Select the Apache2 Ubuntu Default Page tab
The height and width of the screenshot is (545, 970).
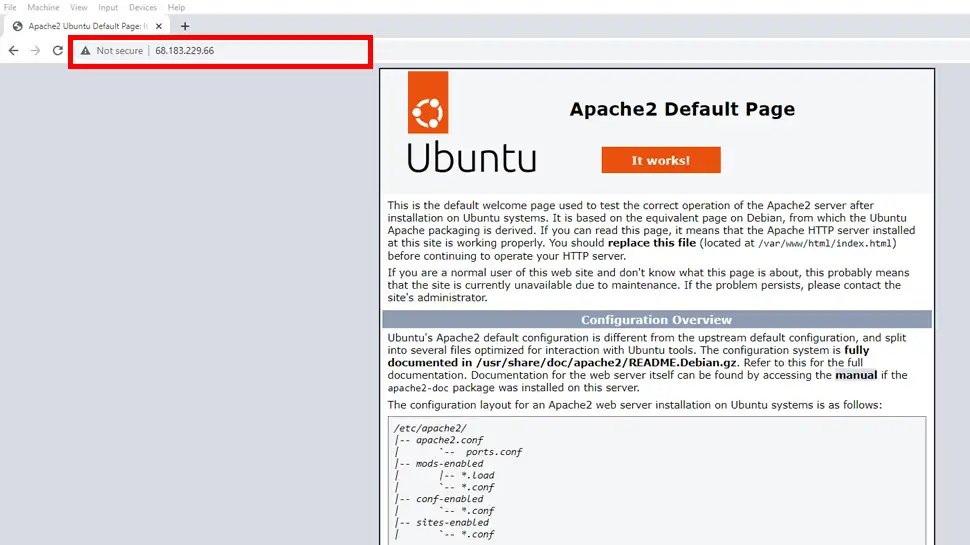click(87, 26)
